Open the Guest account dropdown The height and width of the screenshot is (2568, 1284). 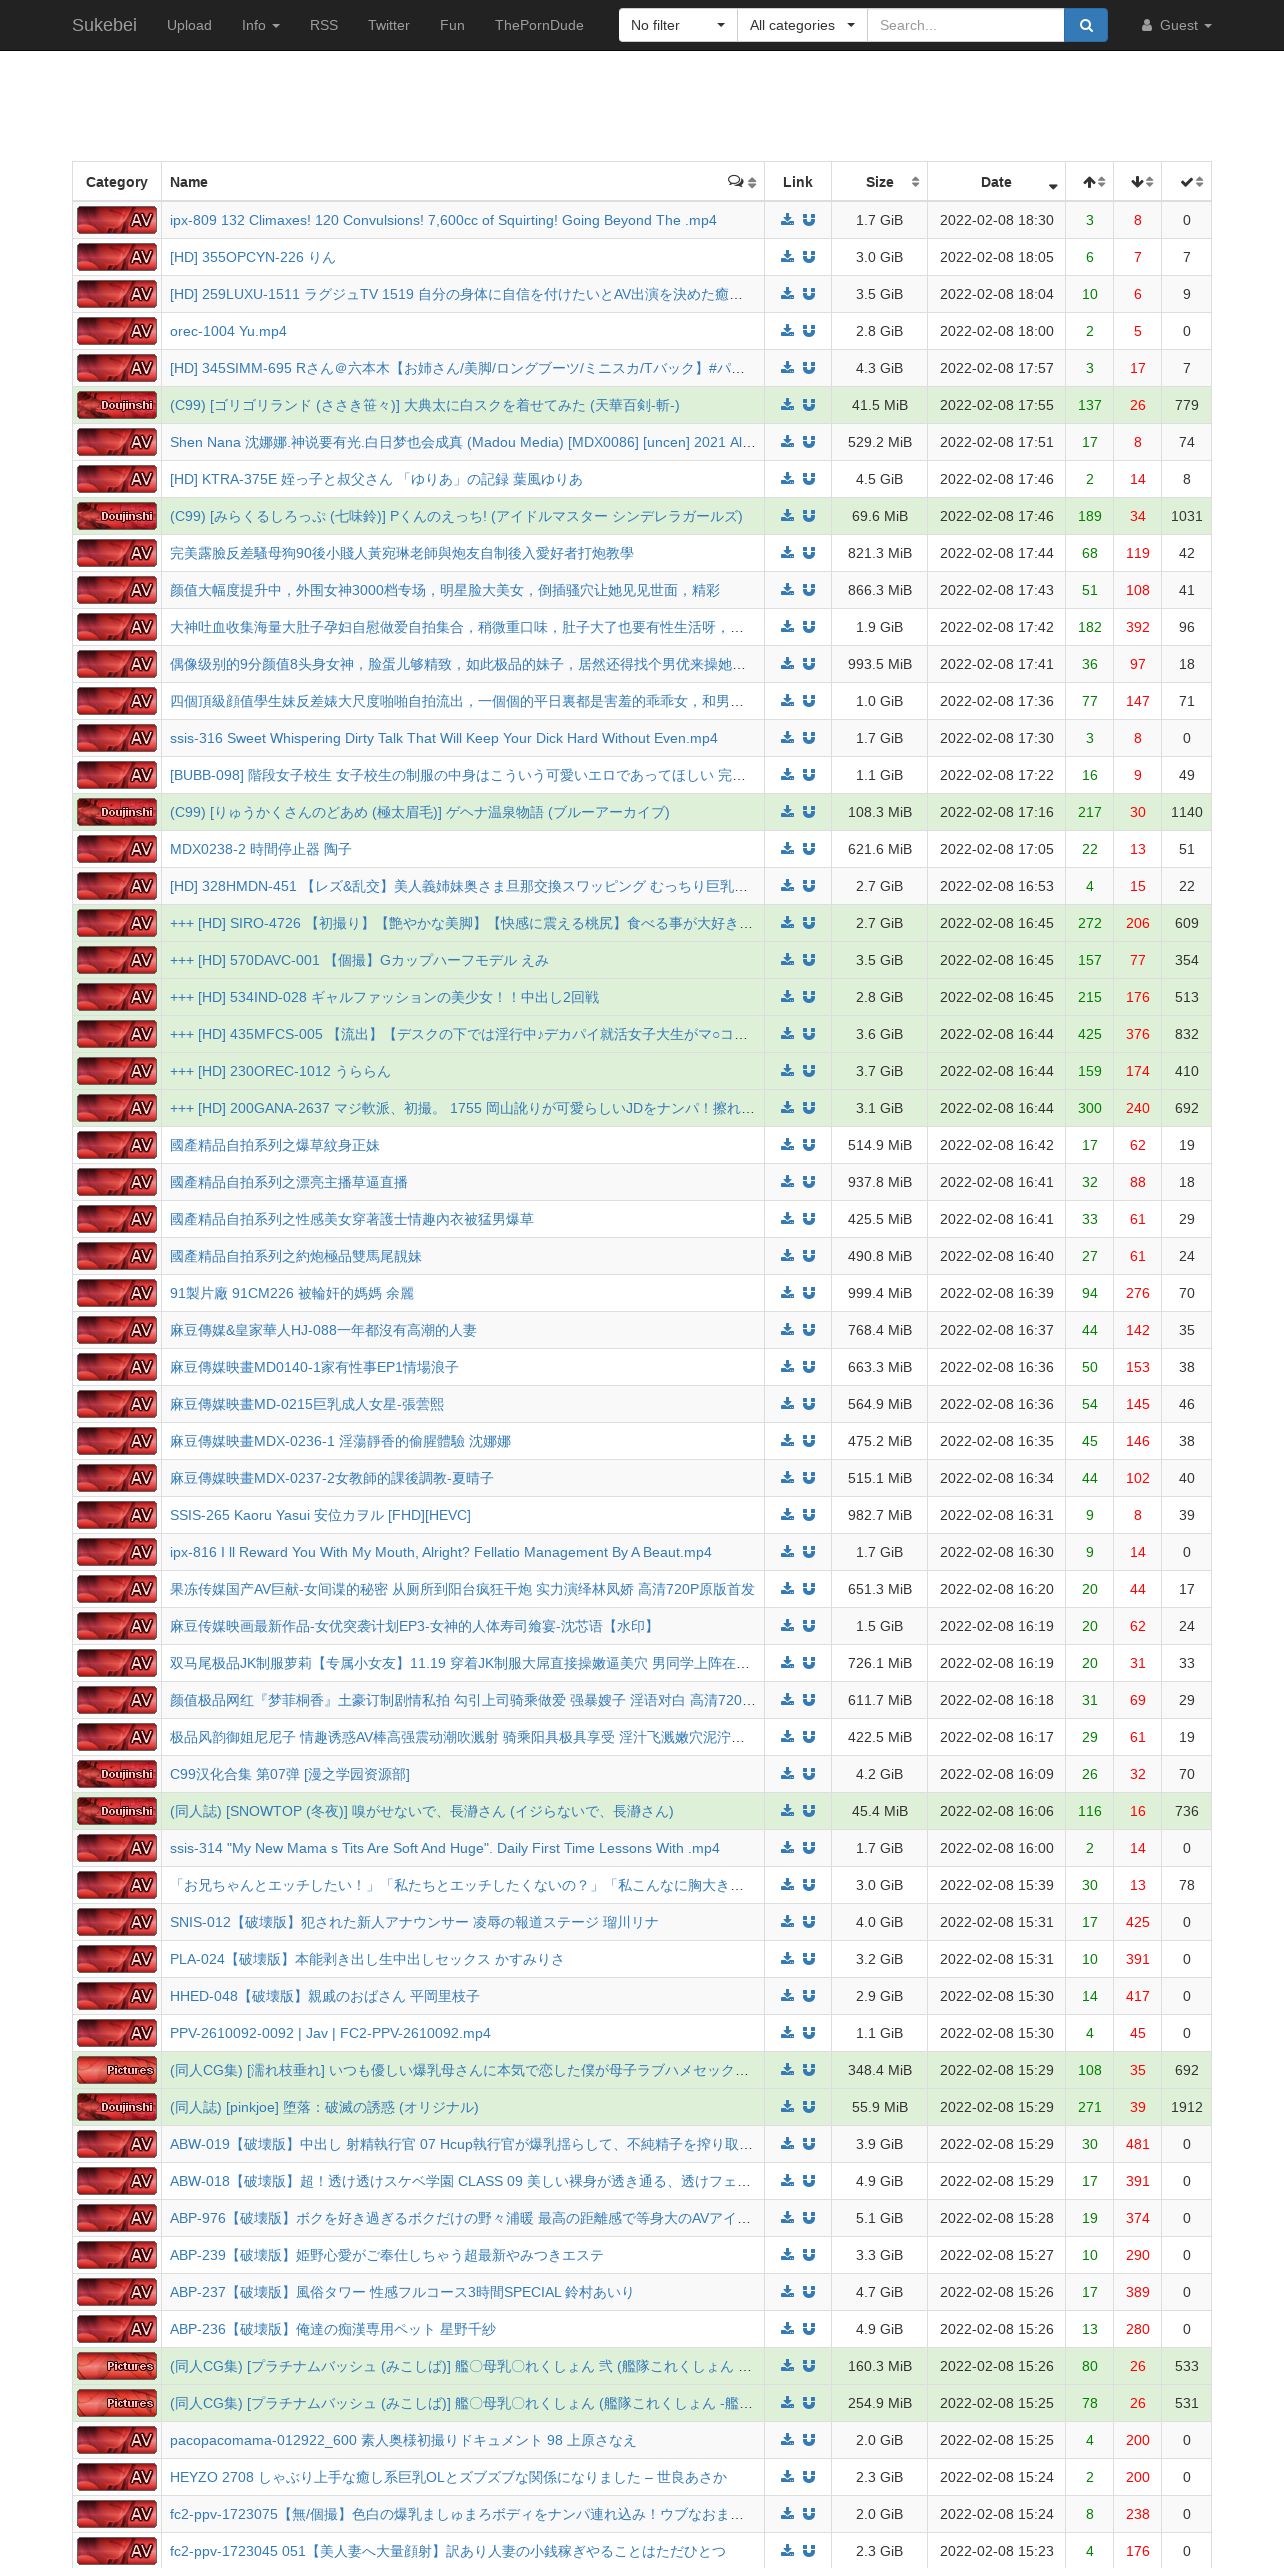coord(1177,25)
